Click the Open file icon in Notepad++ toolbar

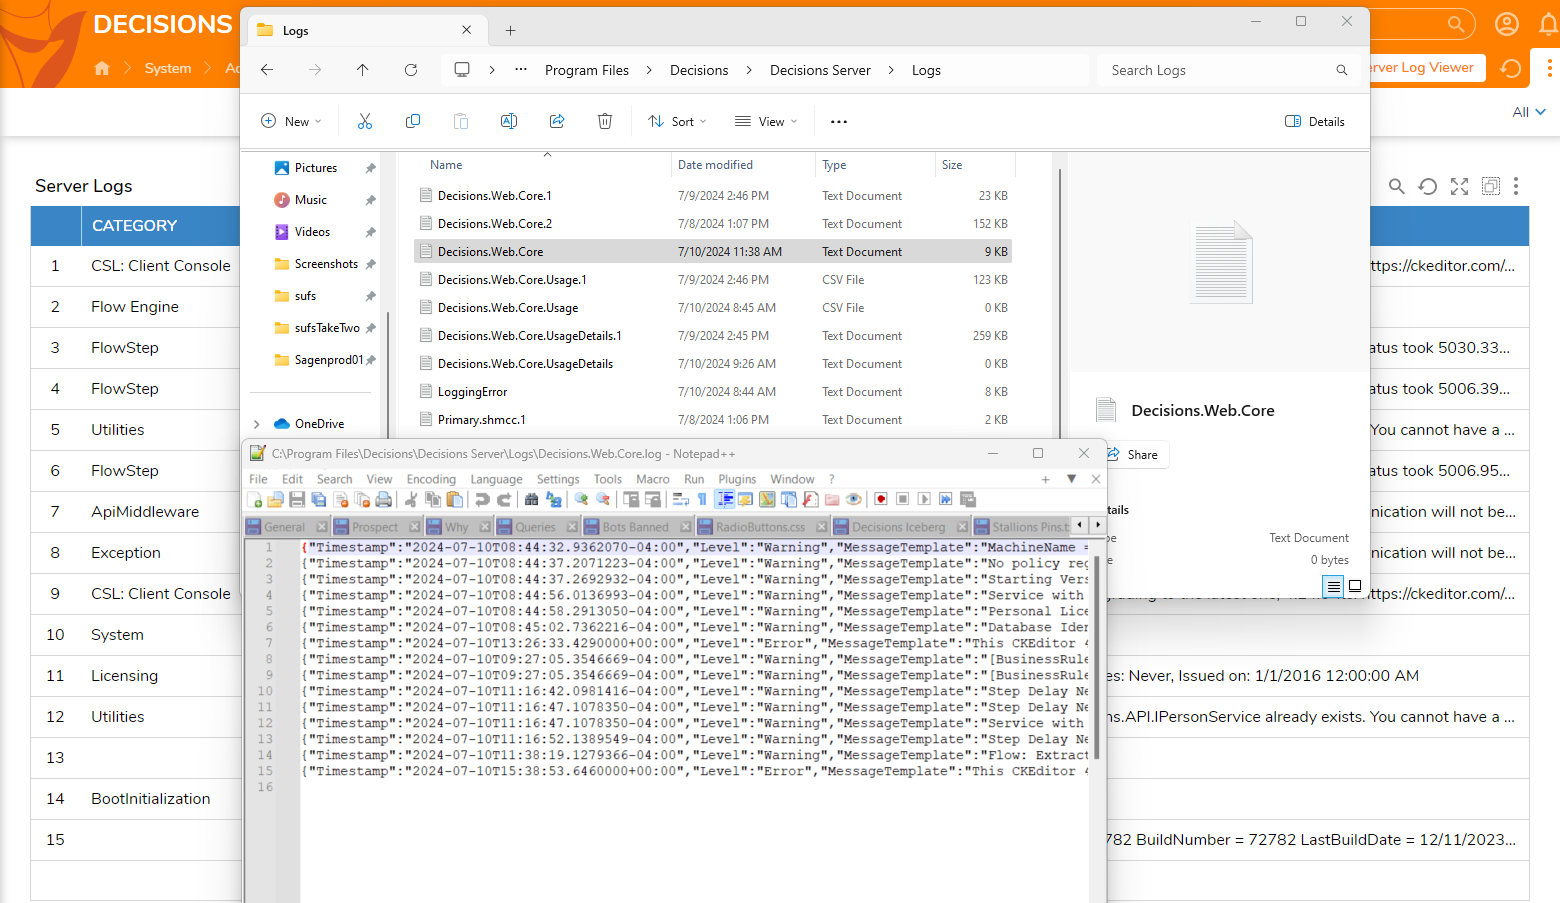(275, 499)
